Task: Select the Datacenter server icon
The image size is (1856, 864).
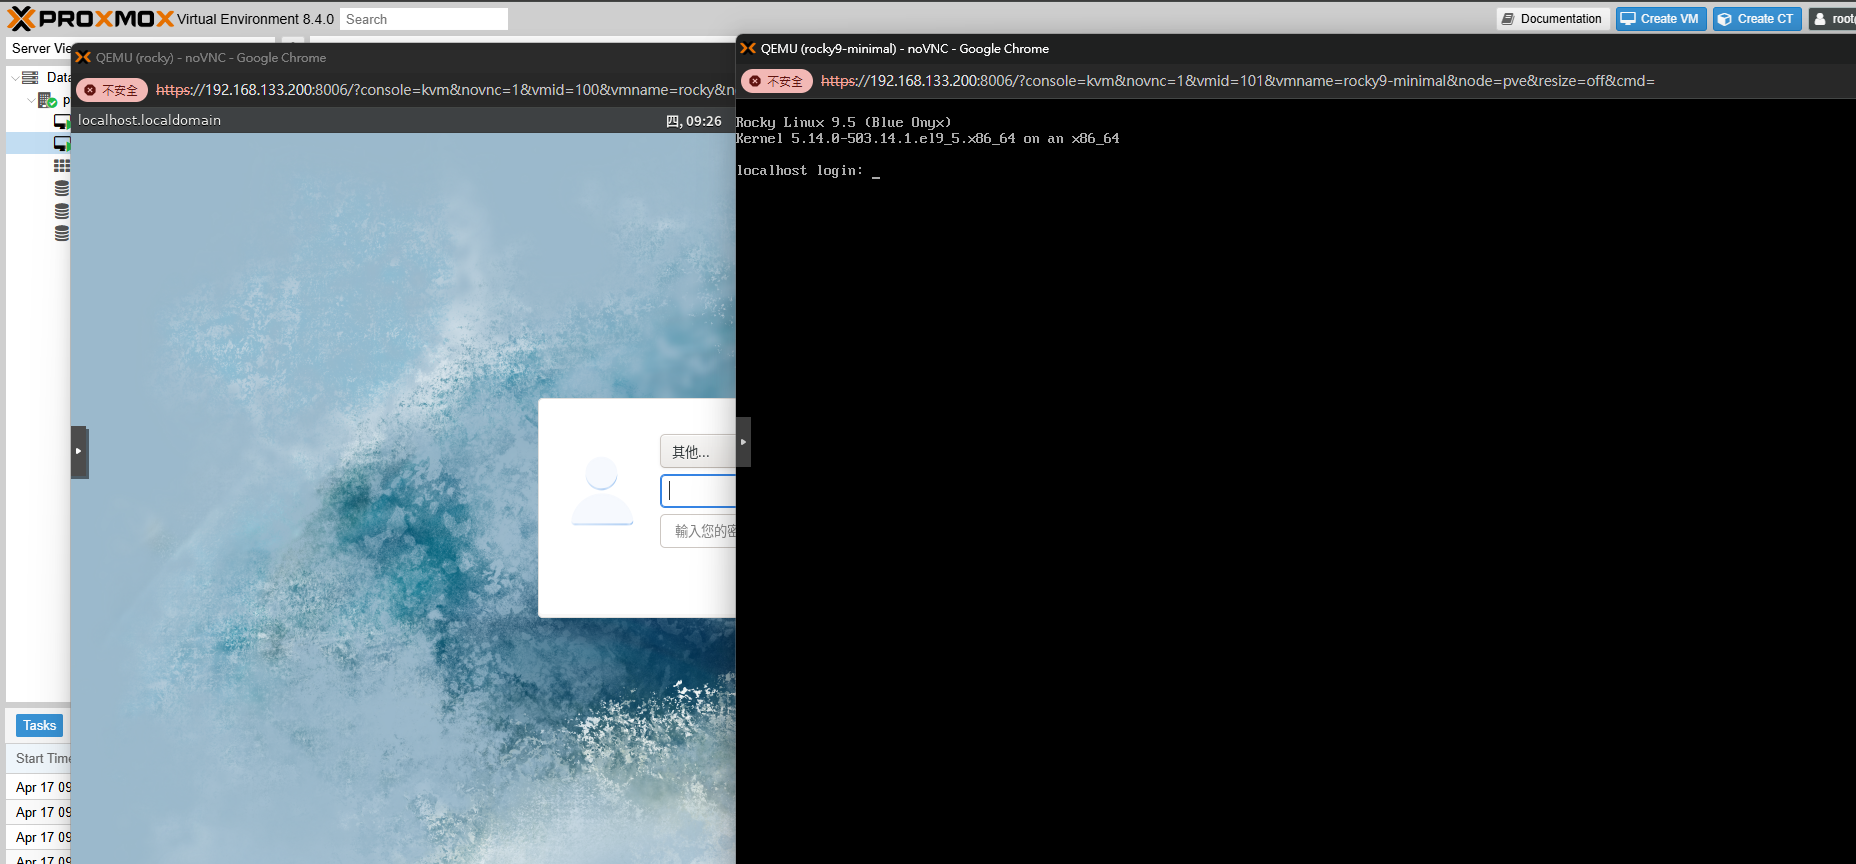Action: click(x=30, y=78)
